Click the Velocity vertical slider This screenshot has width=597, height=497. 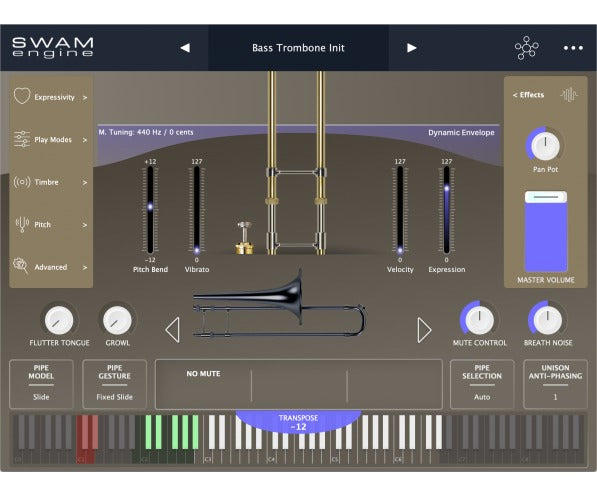400,210
